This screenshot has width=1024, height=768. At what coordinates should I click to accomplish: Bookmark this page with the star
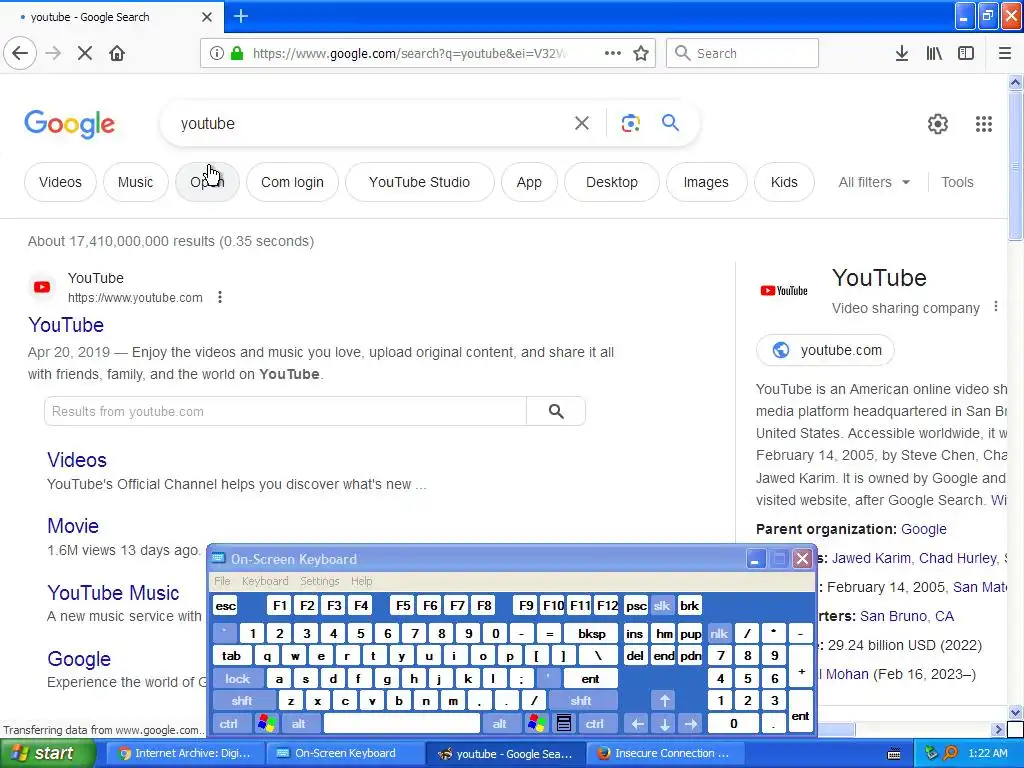[x=641, y=53]
